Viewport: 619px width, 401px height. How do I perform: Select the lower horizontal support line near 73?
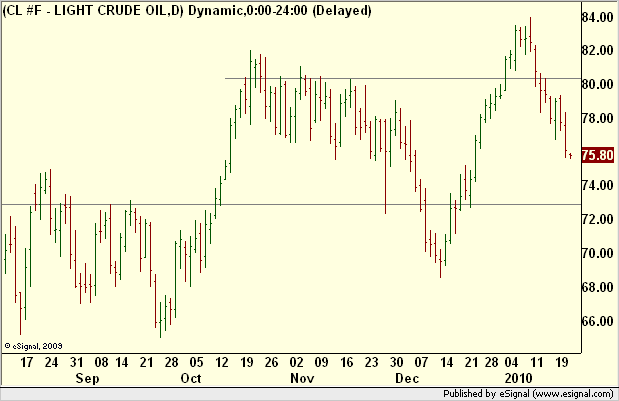tap(291, 204)
